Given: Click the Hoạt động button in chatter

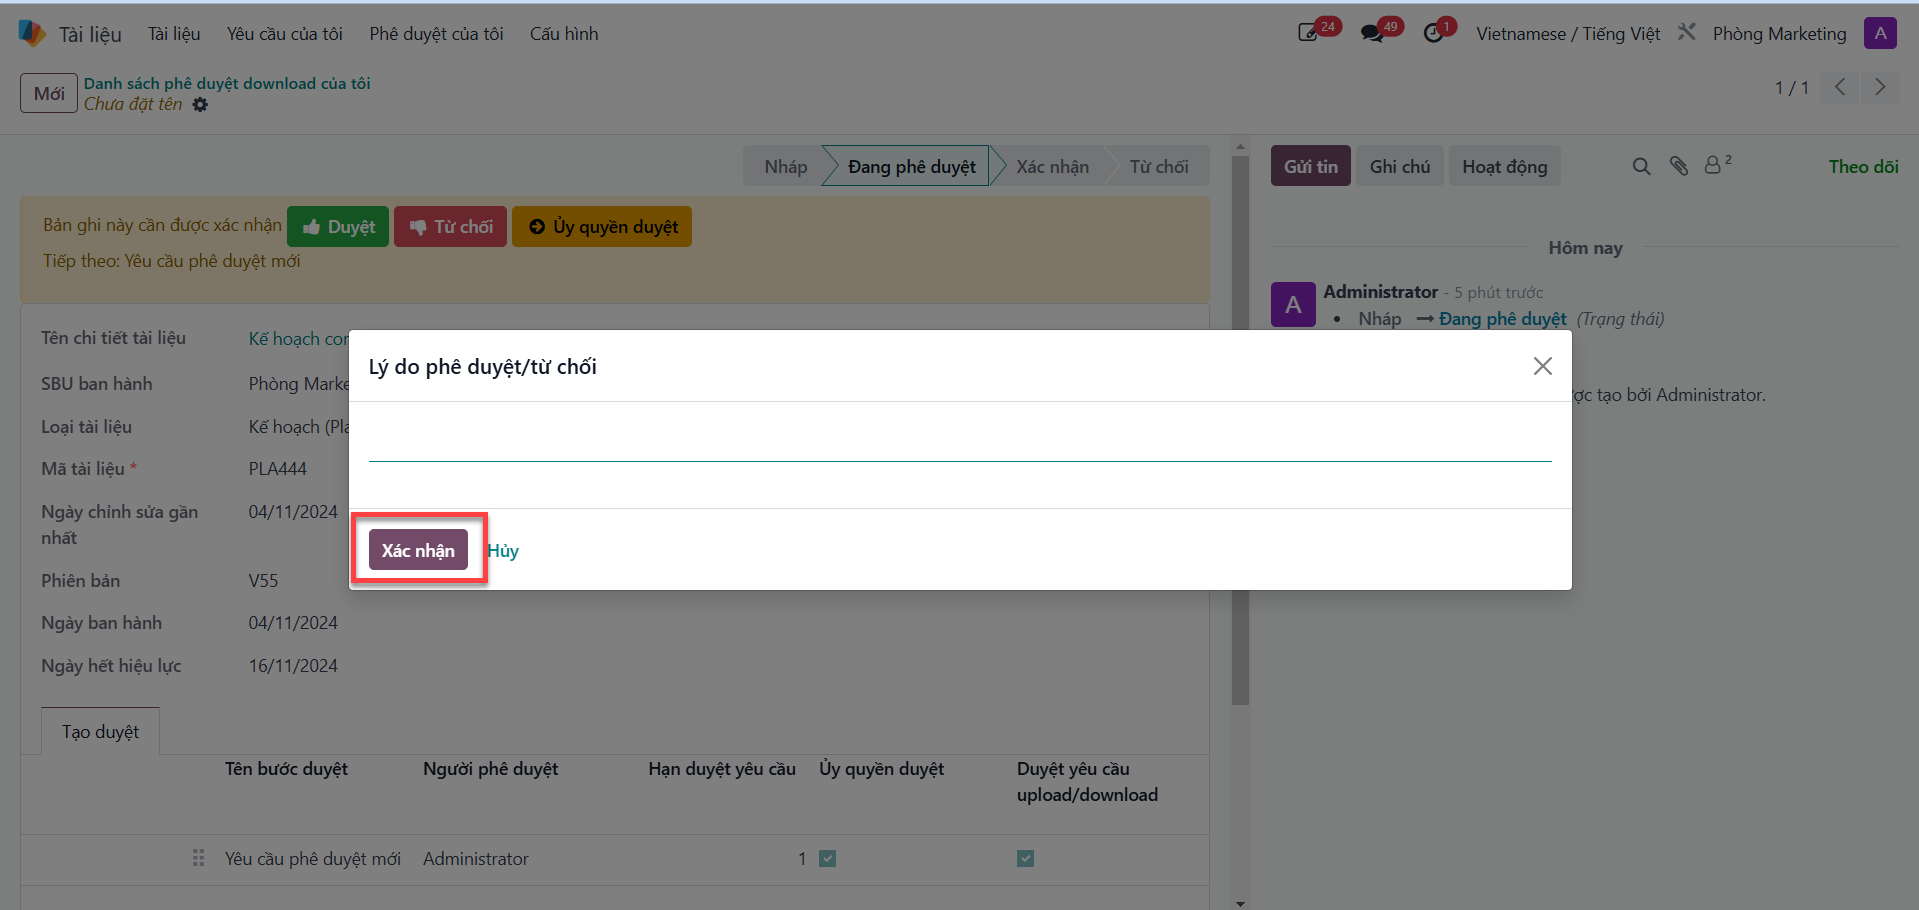Looking at the screenshot, I should click(x=1505, y=166).
